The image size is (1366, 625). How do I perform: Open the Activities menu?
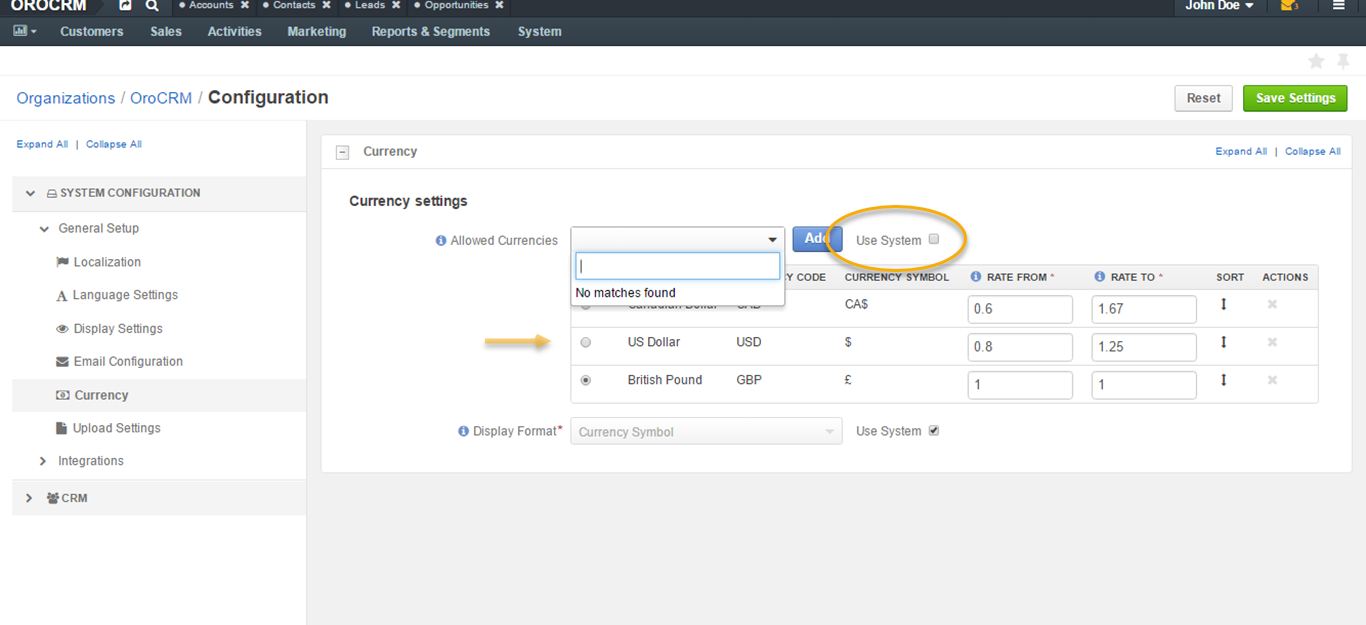(235, 31)
